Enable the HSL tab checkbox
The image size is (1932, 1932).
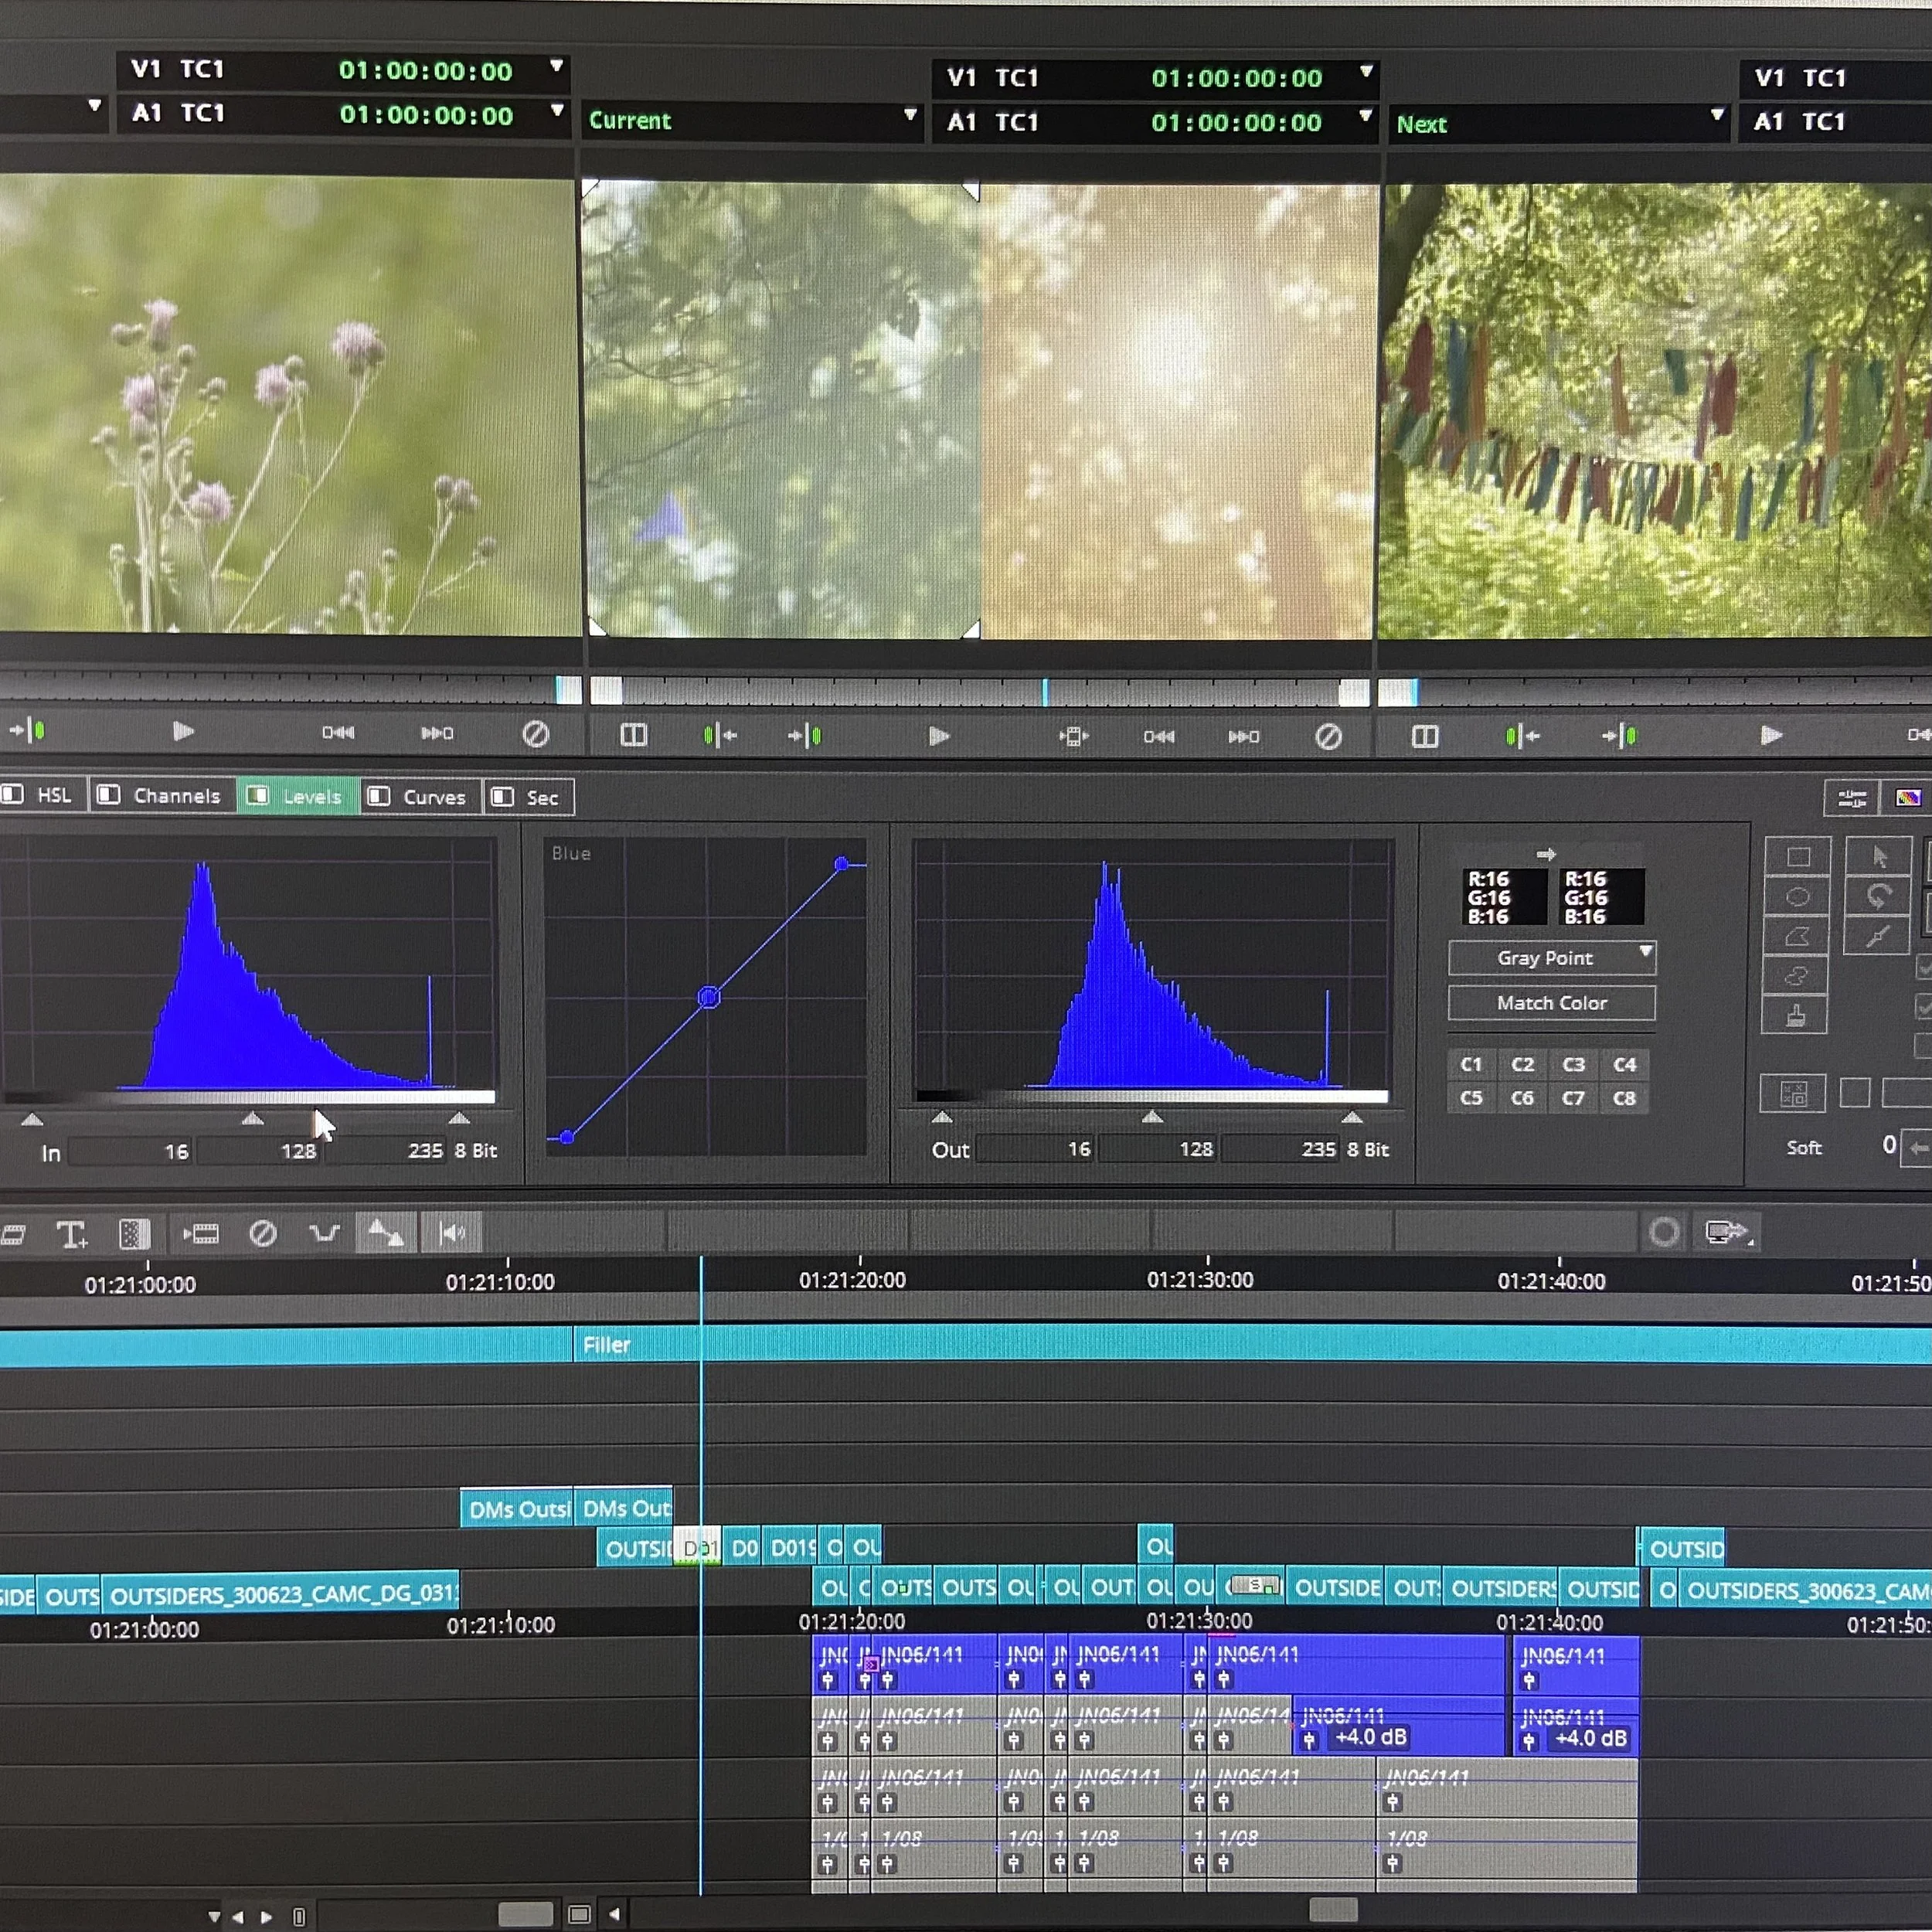pos(13,795)
